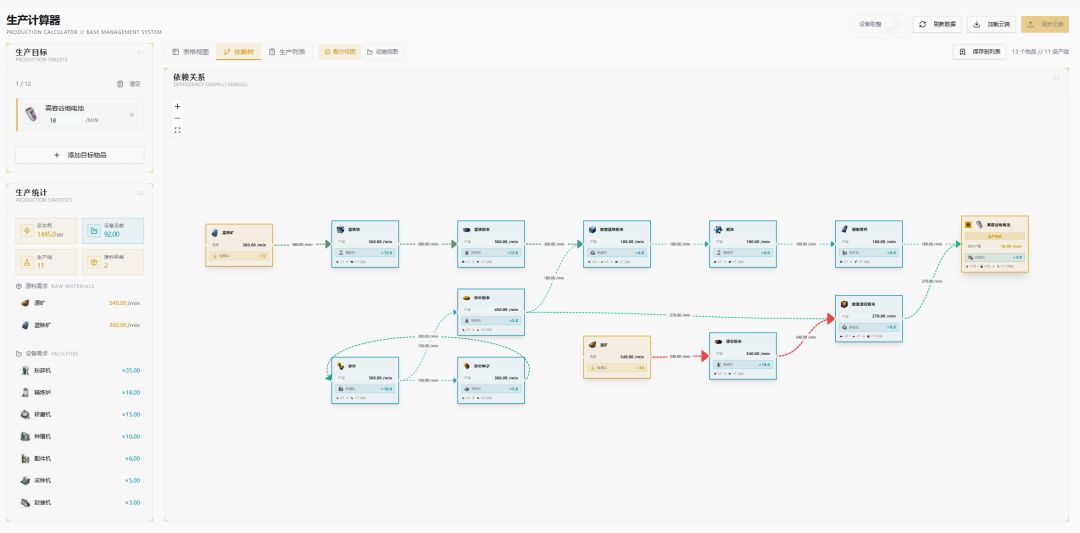Click the crusher icon with ×35.00
The width and height of the screenshot is (1080, 533).
(25, 370)
